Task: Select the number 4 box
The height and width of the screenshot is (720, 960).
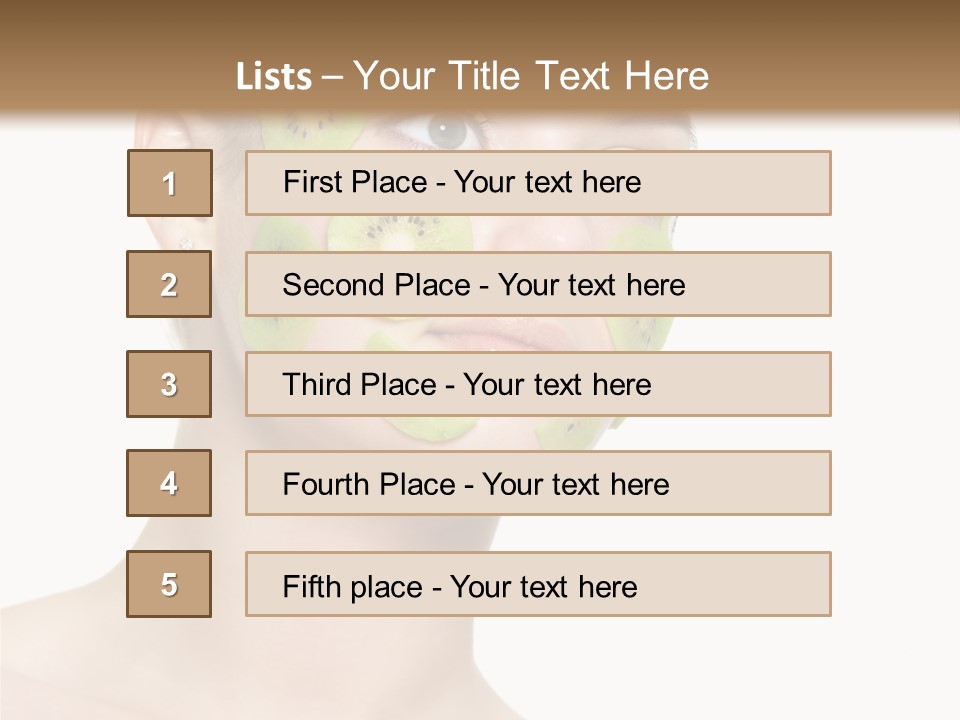Action: click(x=169, y=483)
